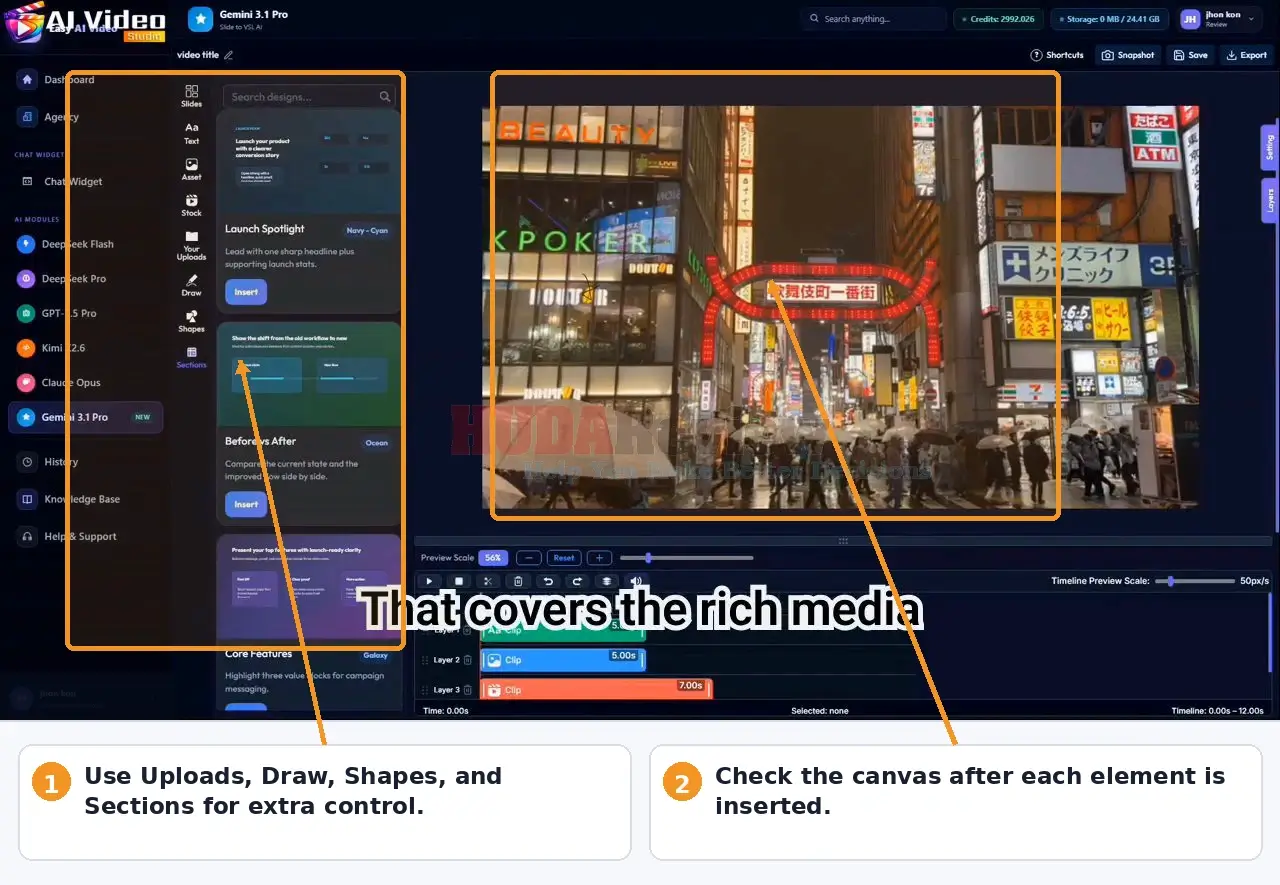This screenshot has width=1280, height=885.
Task: Select Claude Opus module
Action: (60, 383)
